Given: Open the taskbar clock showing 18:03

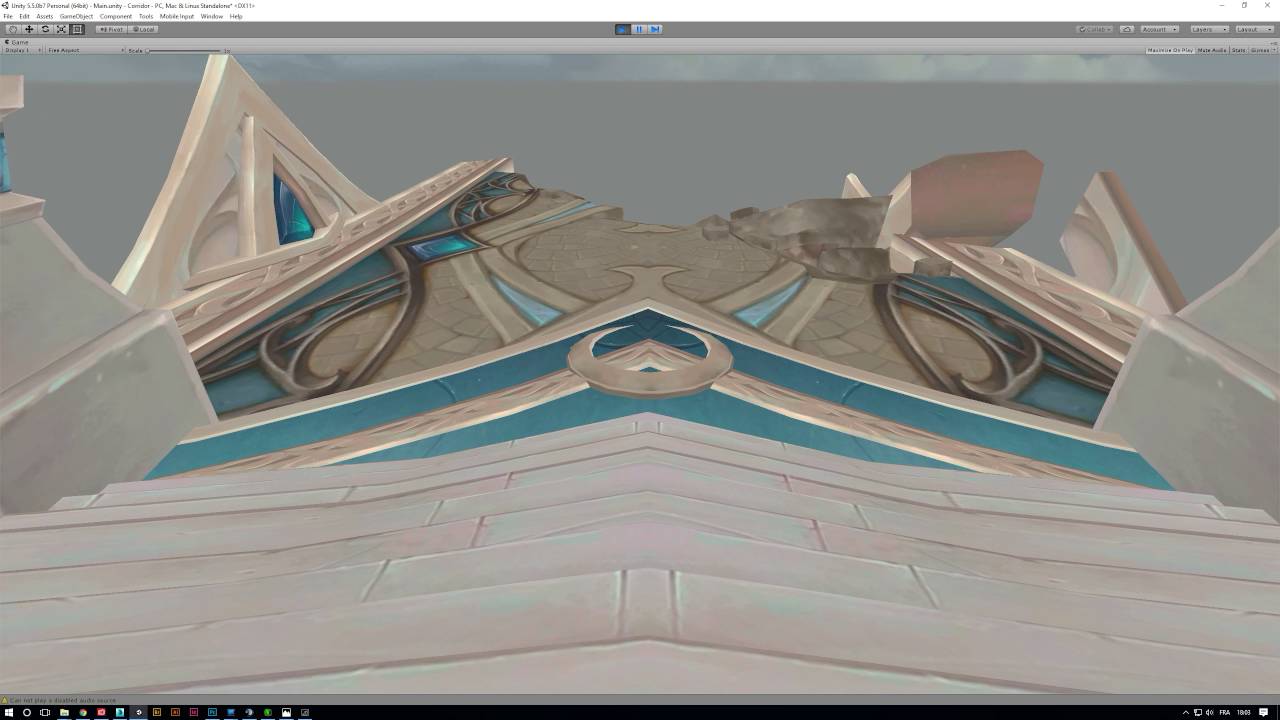Looking at the screenshot, I should point(1243,712).
